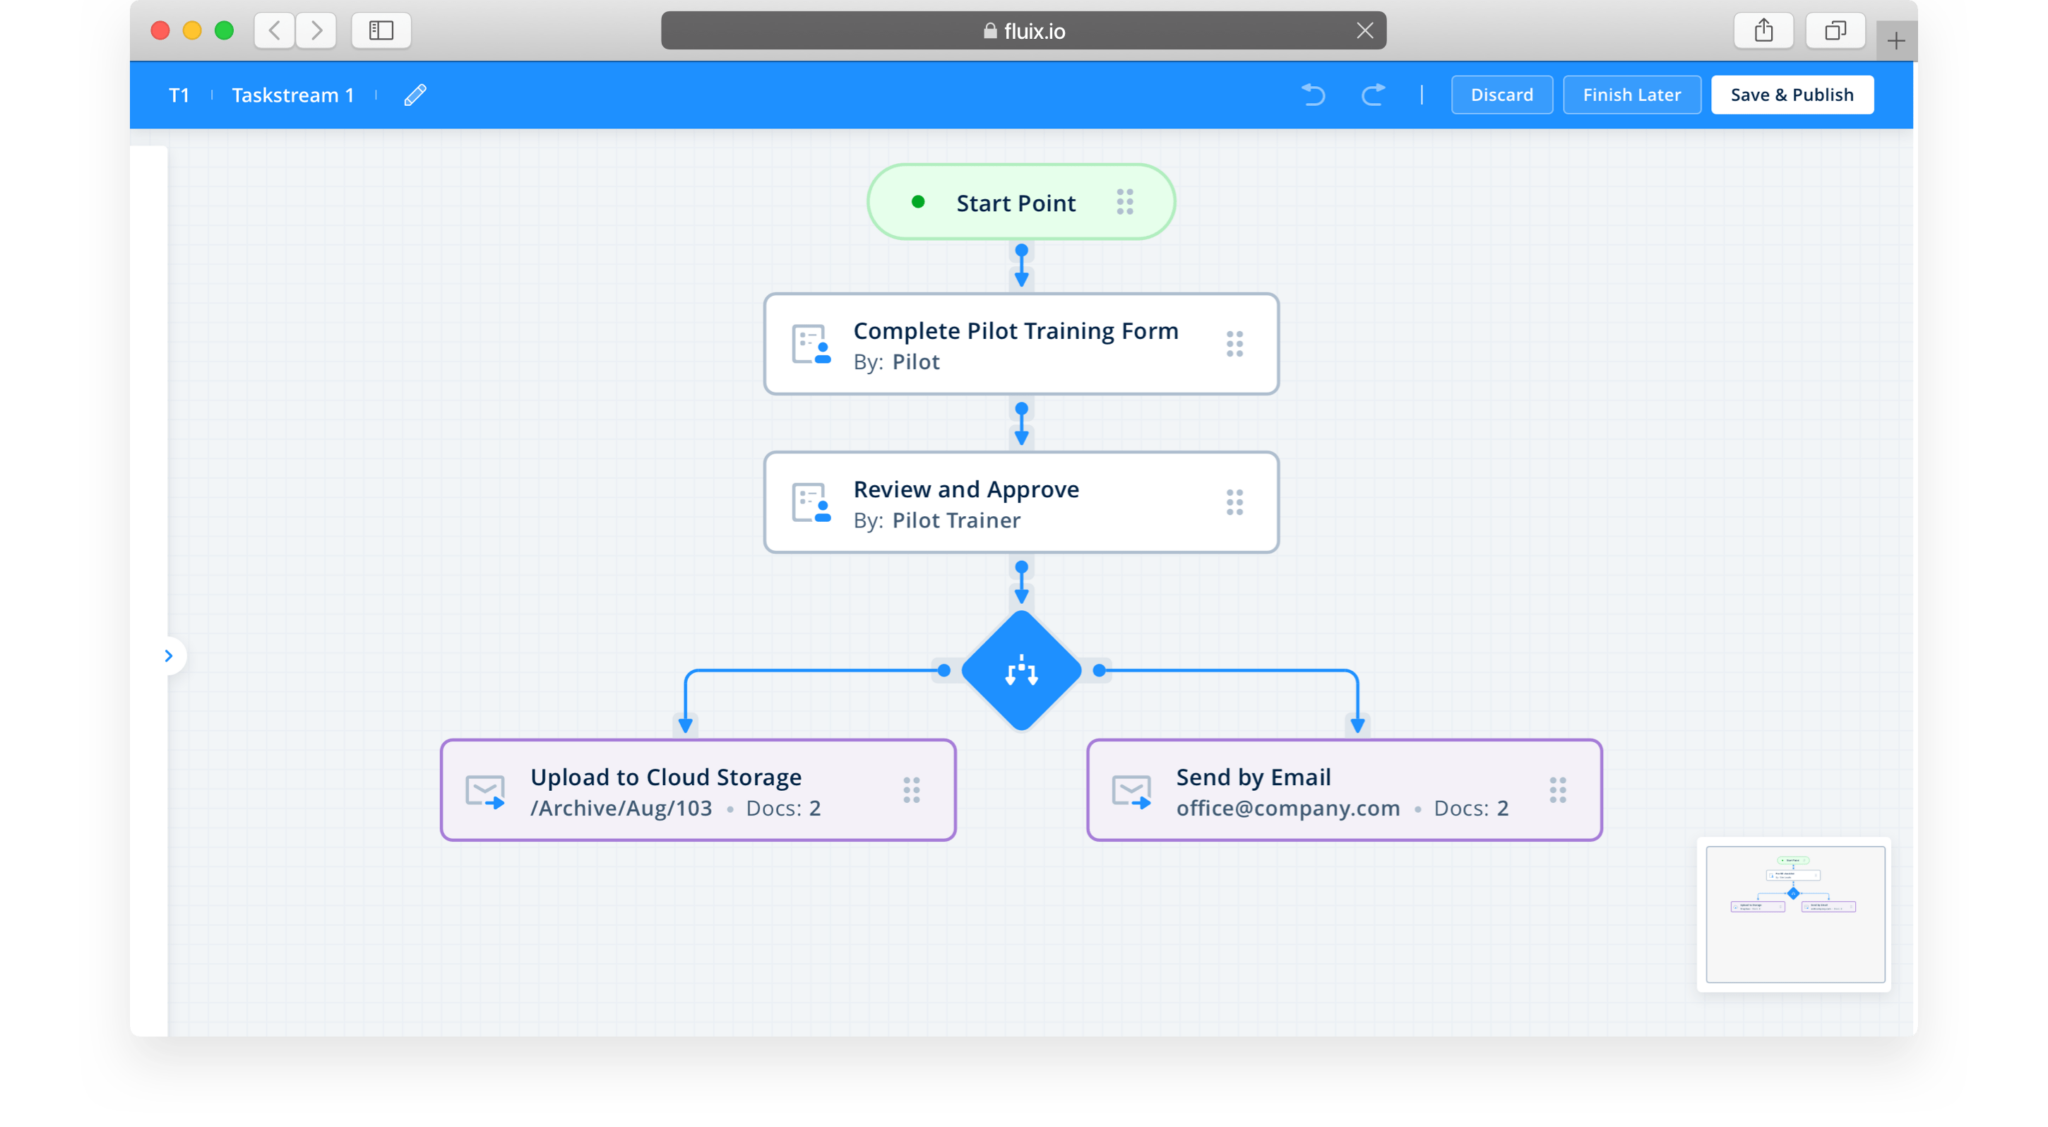Click the pencil rename icon
The height and width of the screenshot is (1127, 2048).
click(415, 95)
